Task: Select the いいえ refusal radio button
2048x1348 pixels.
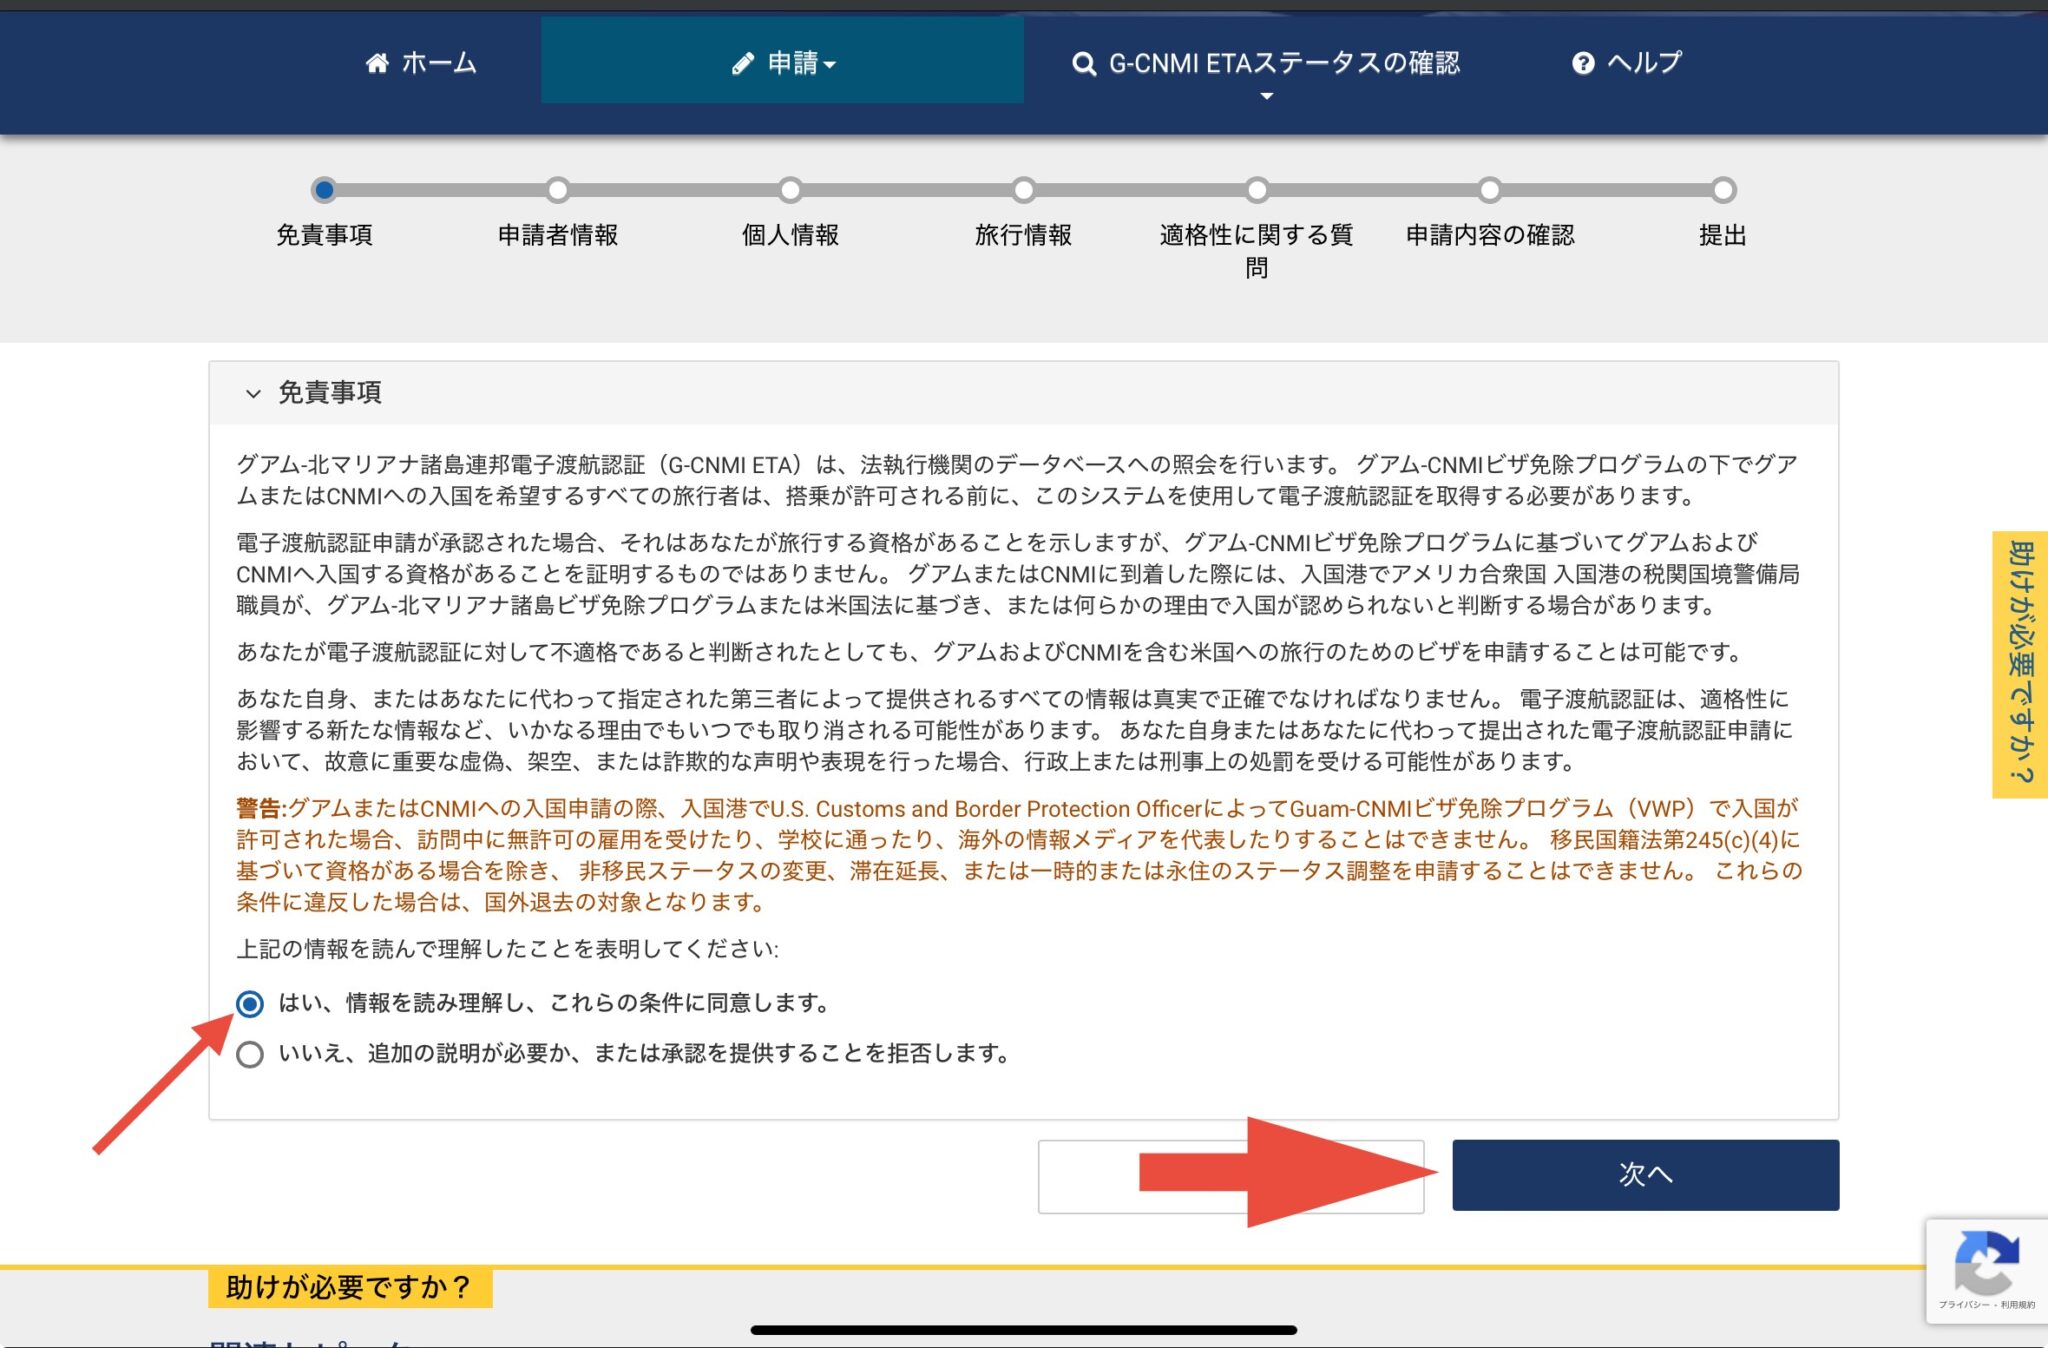Action: click(x=251, y=1054)
